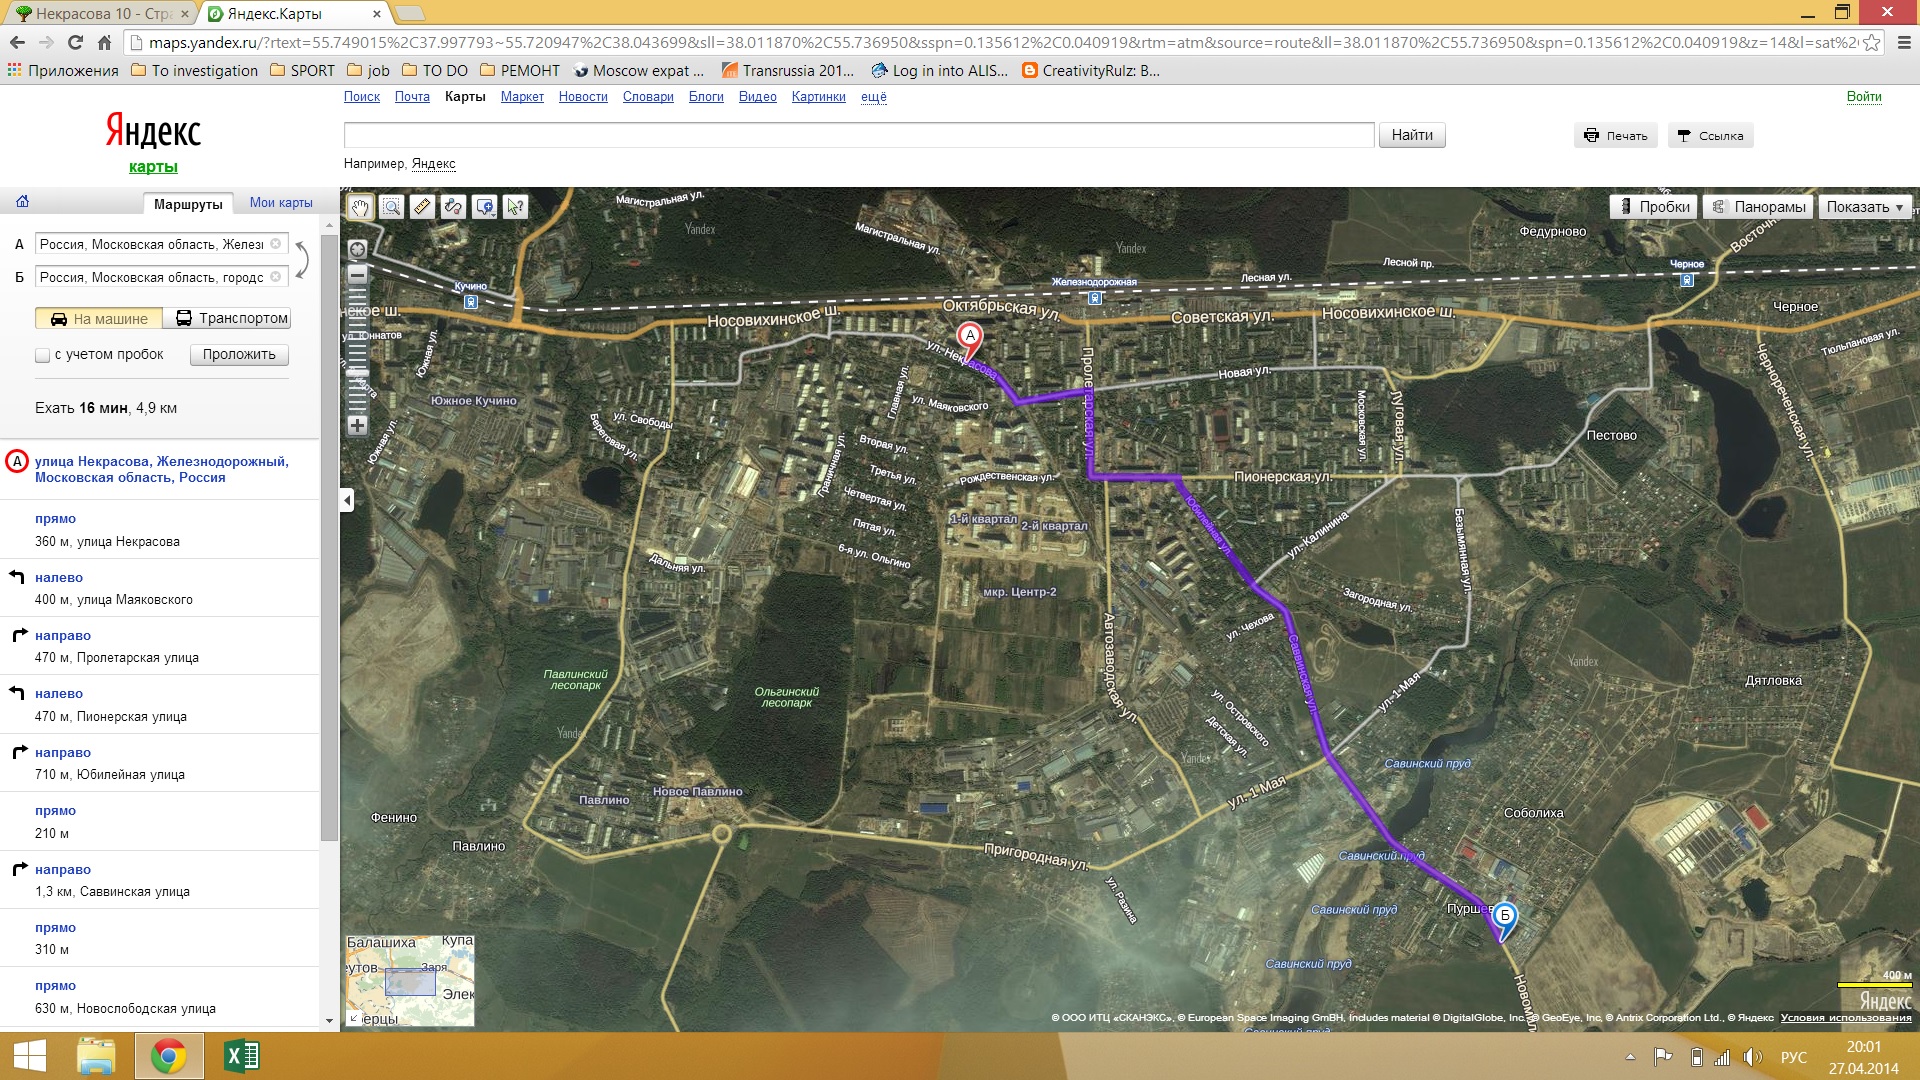Select the 'what is here' info cursor tool
This screenshot has height=1080, width=1920.
tap(515, 207)
